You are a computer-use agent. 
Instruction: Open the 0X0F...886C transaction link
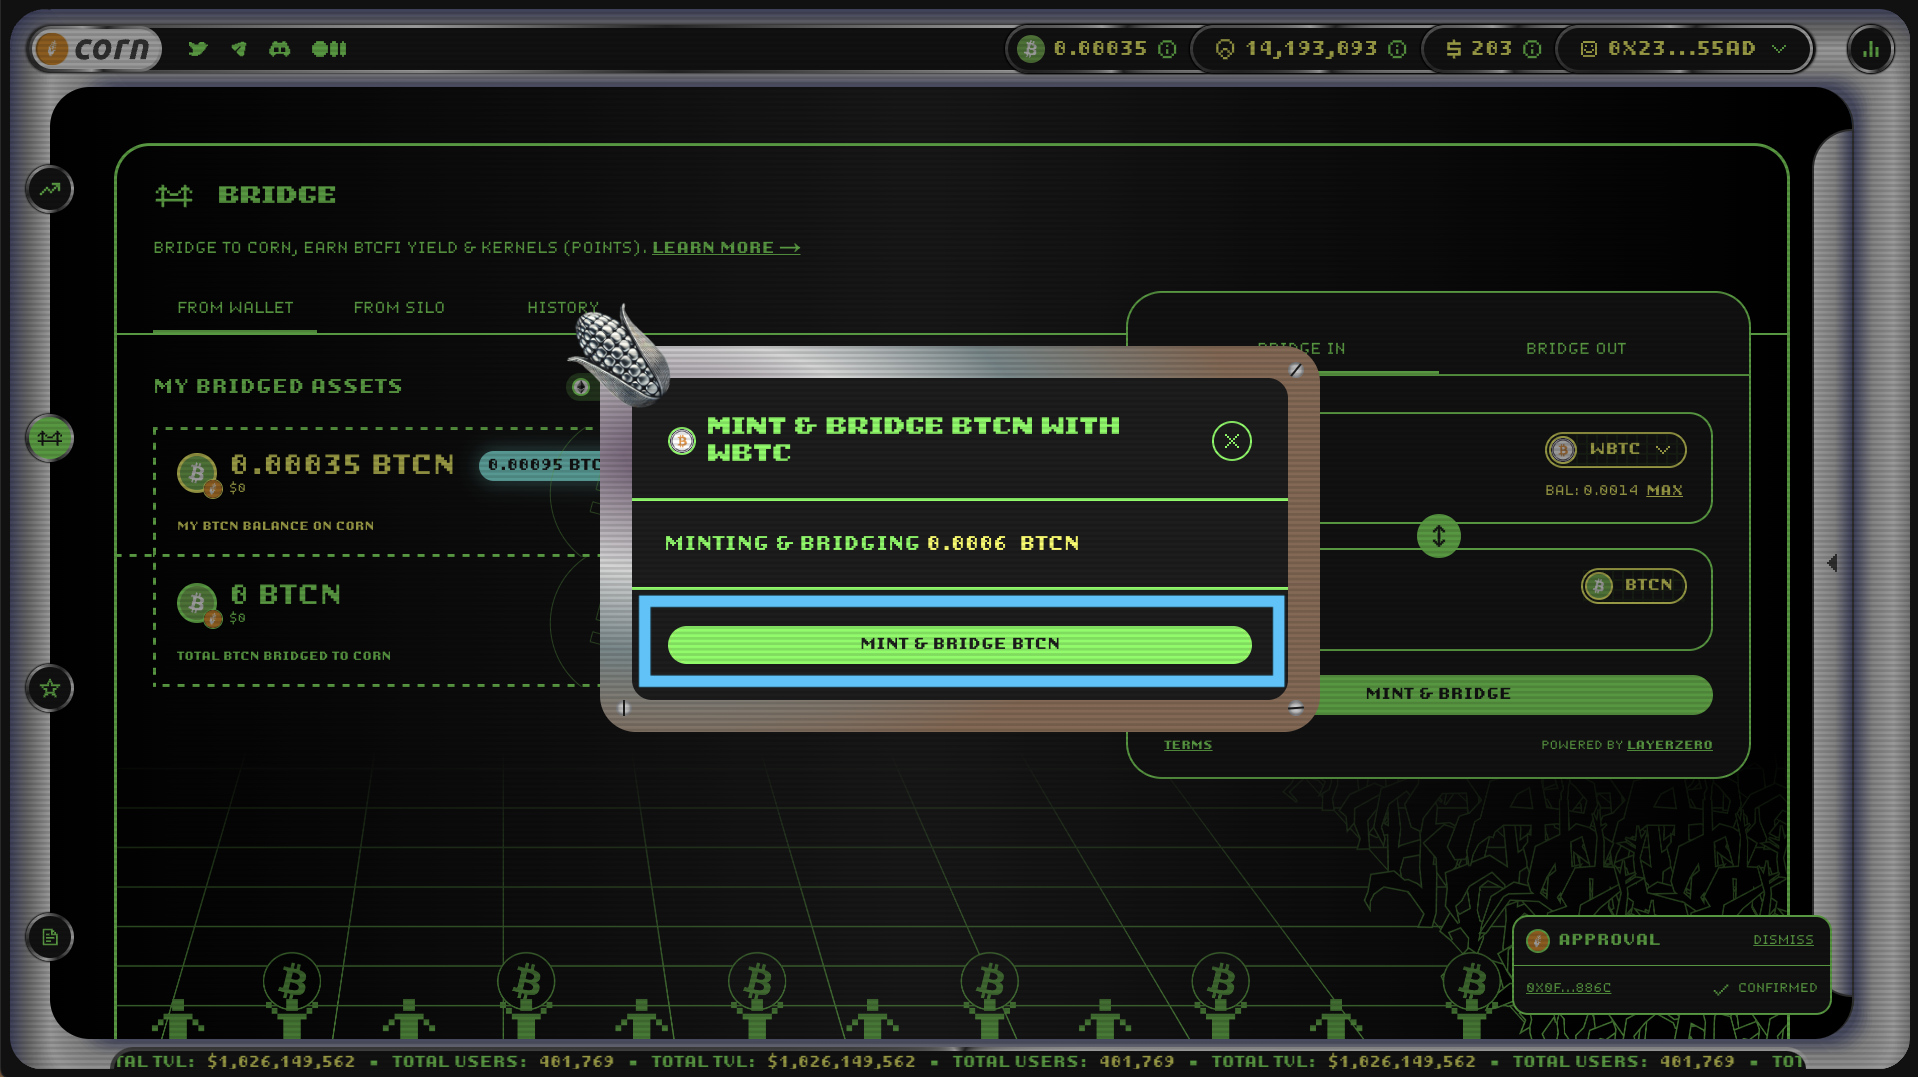1568,988
